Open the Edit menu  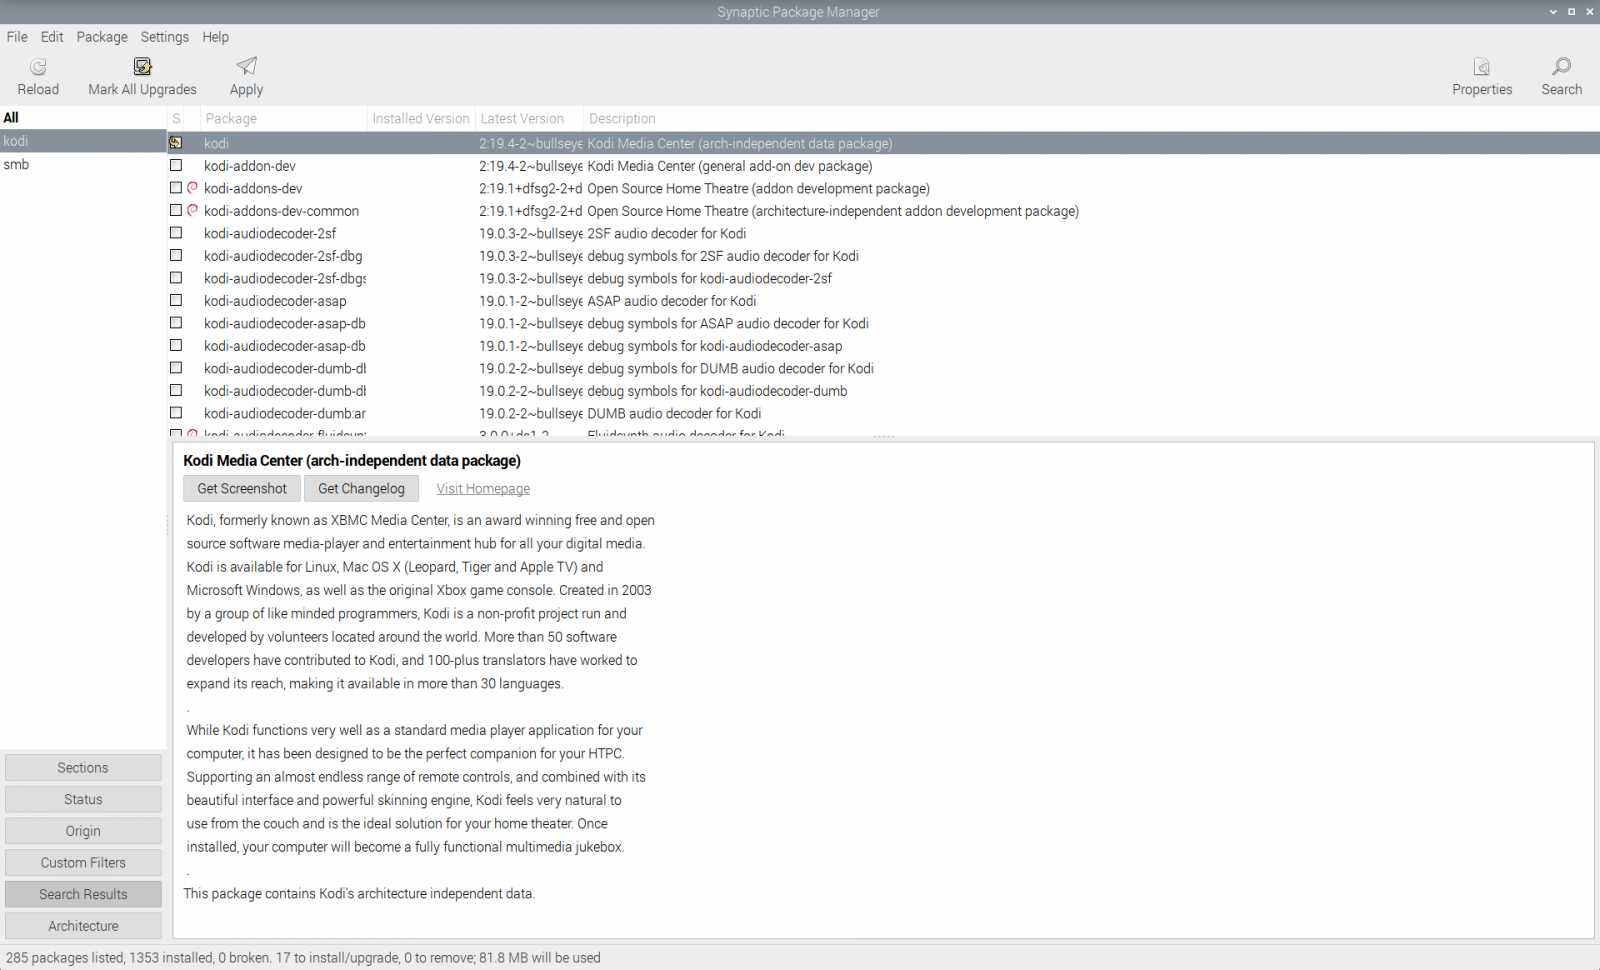(52, 37)
